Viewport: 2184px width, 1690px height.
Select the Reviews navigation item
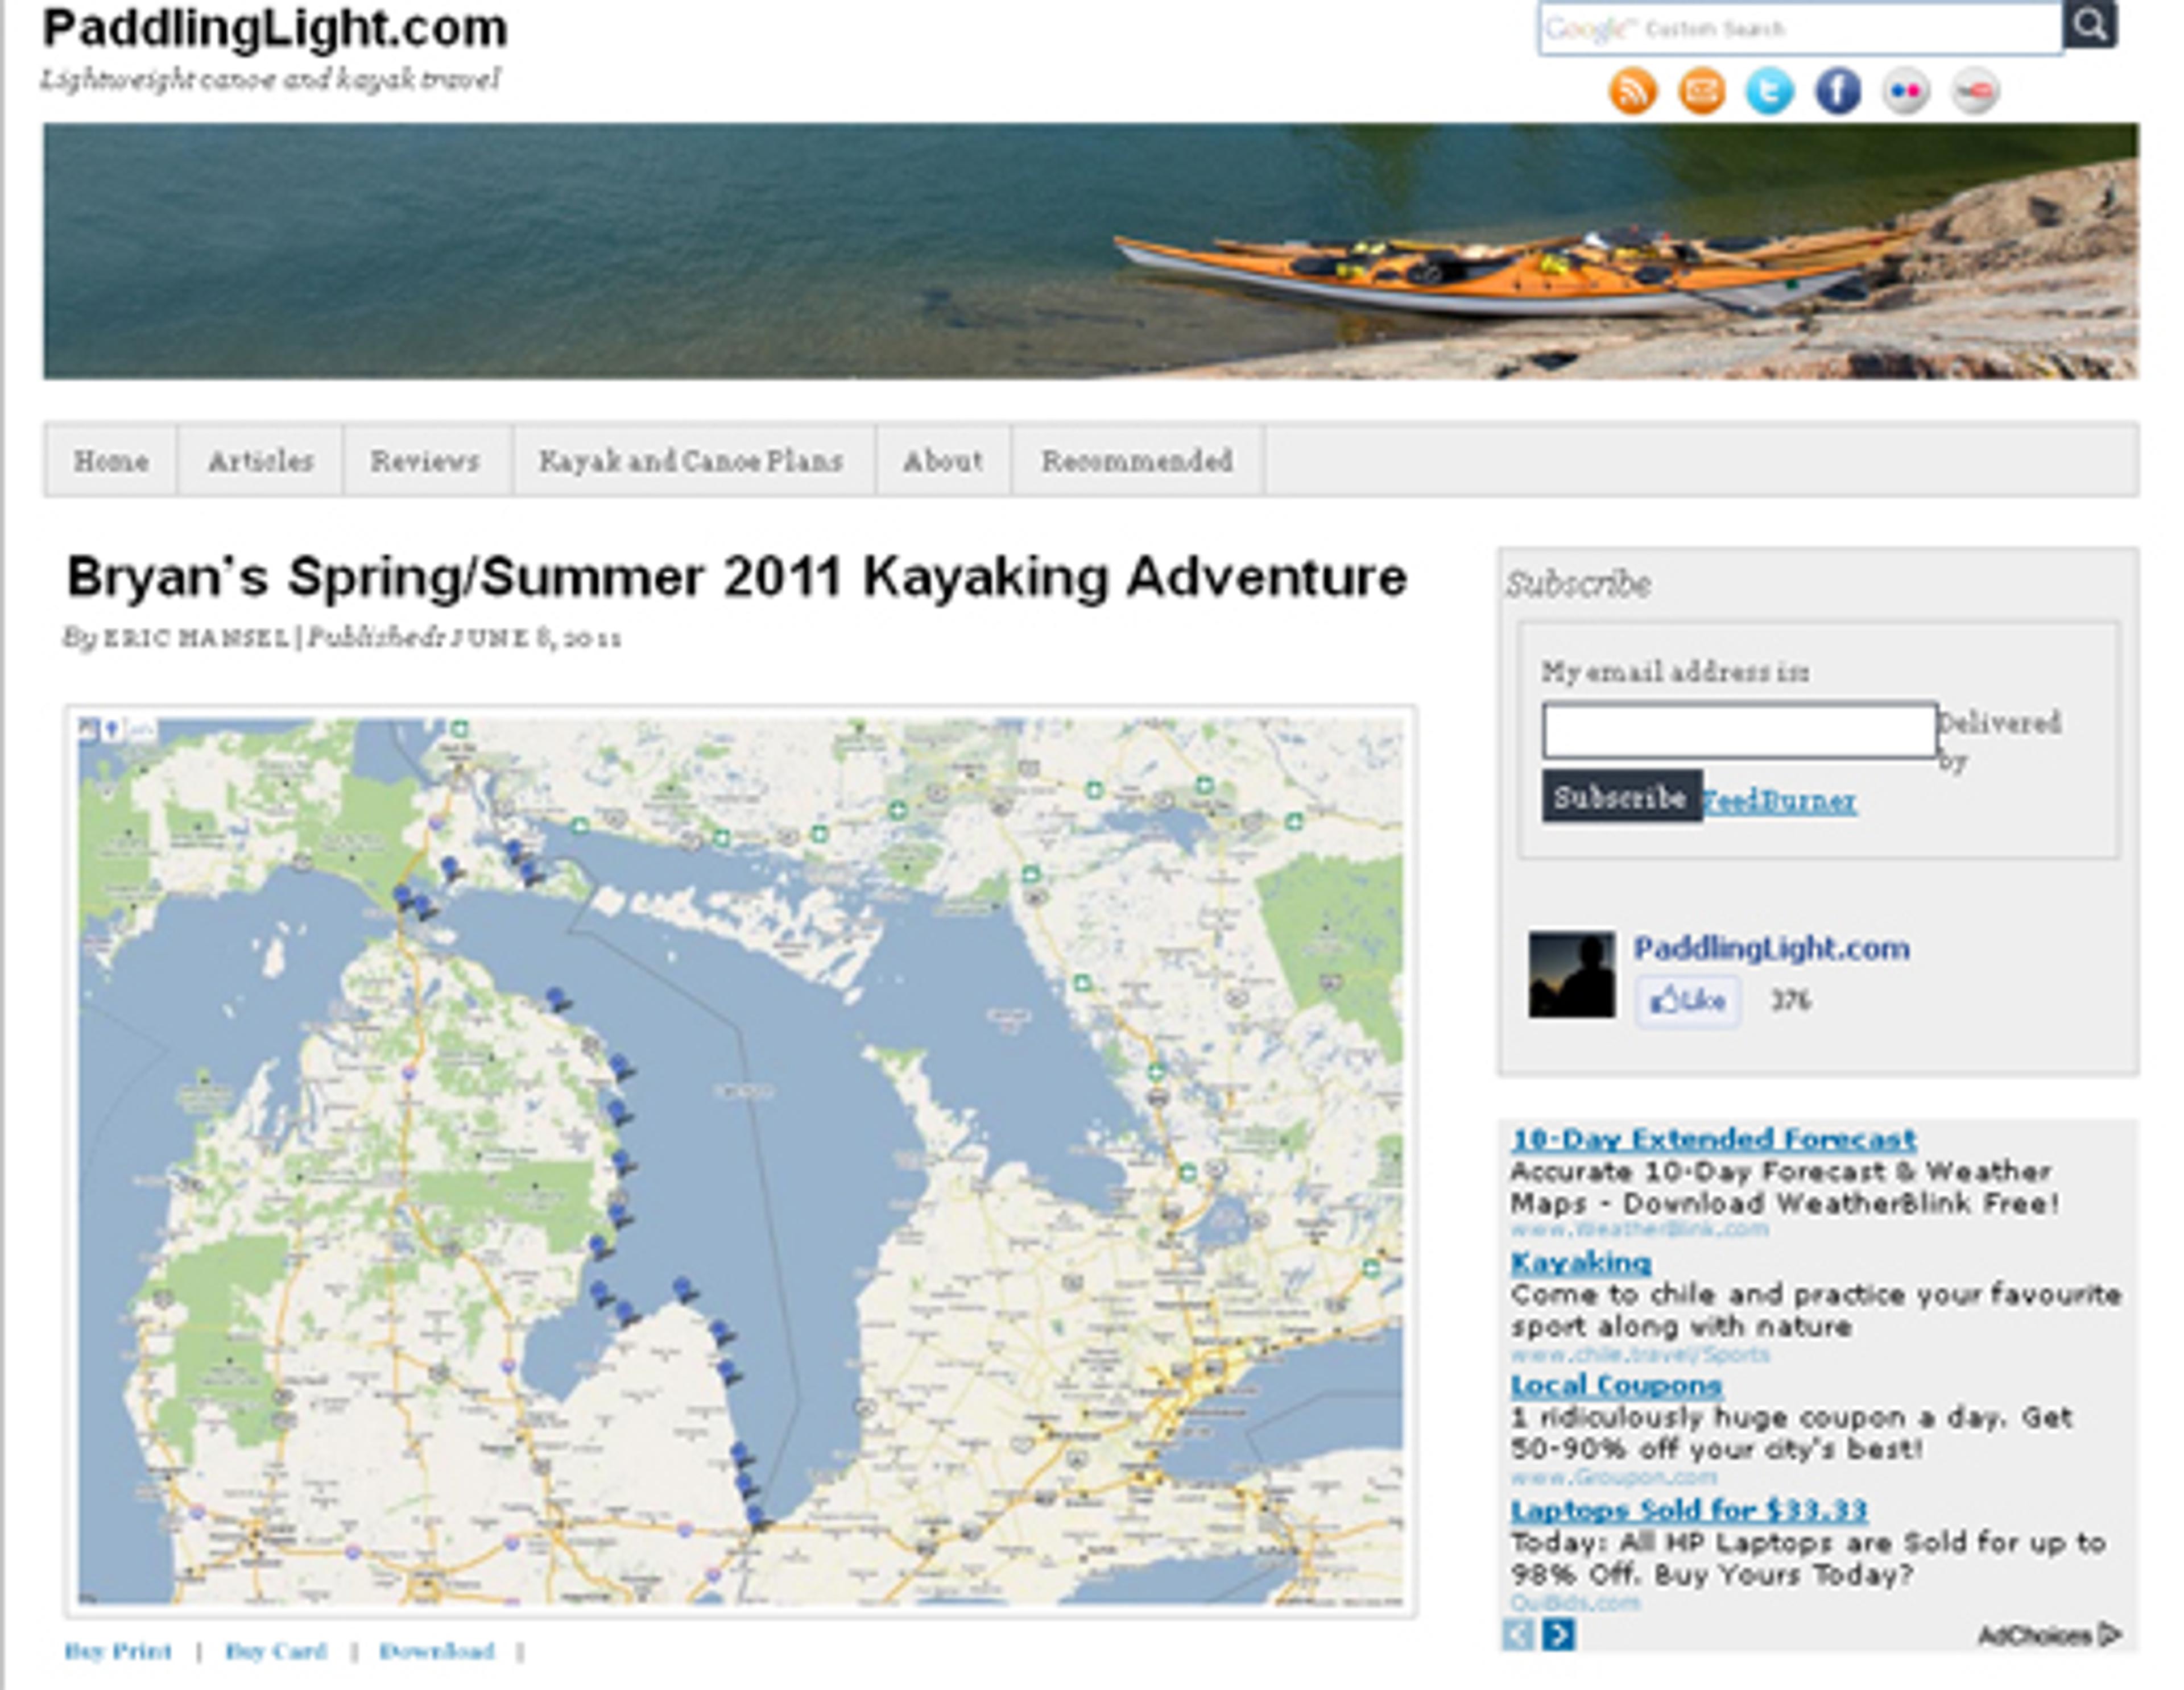(x=425, y=461)
